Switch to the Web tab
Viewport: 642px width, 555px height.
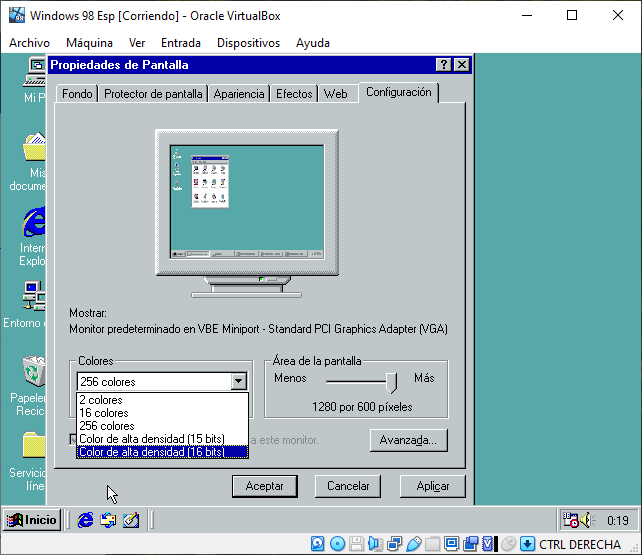tap(336, 94)
